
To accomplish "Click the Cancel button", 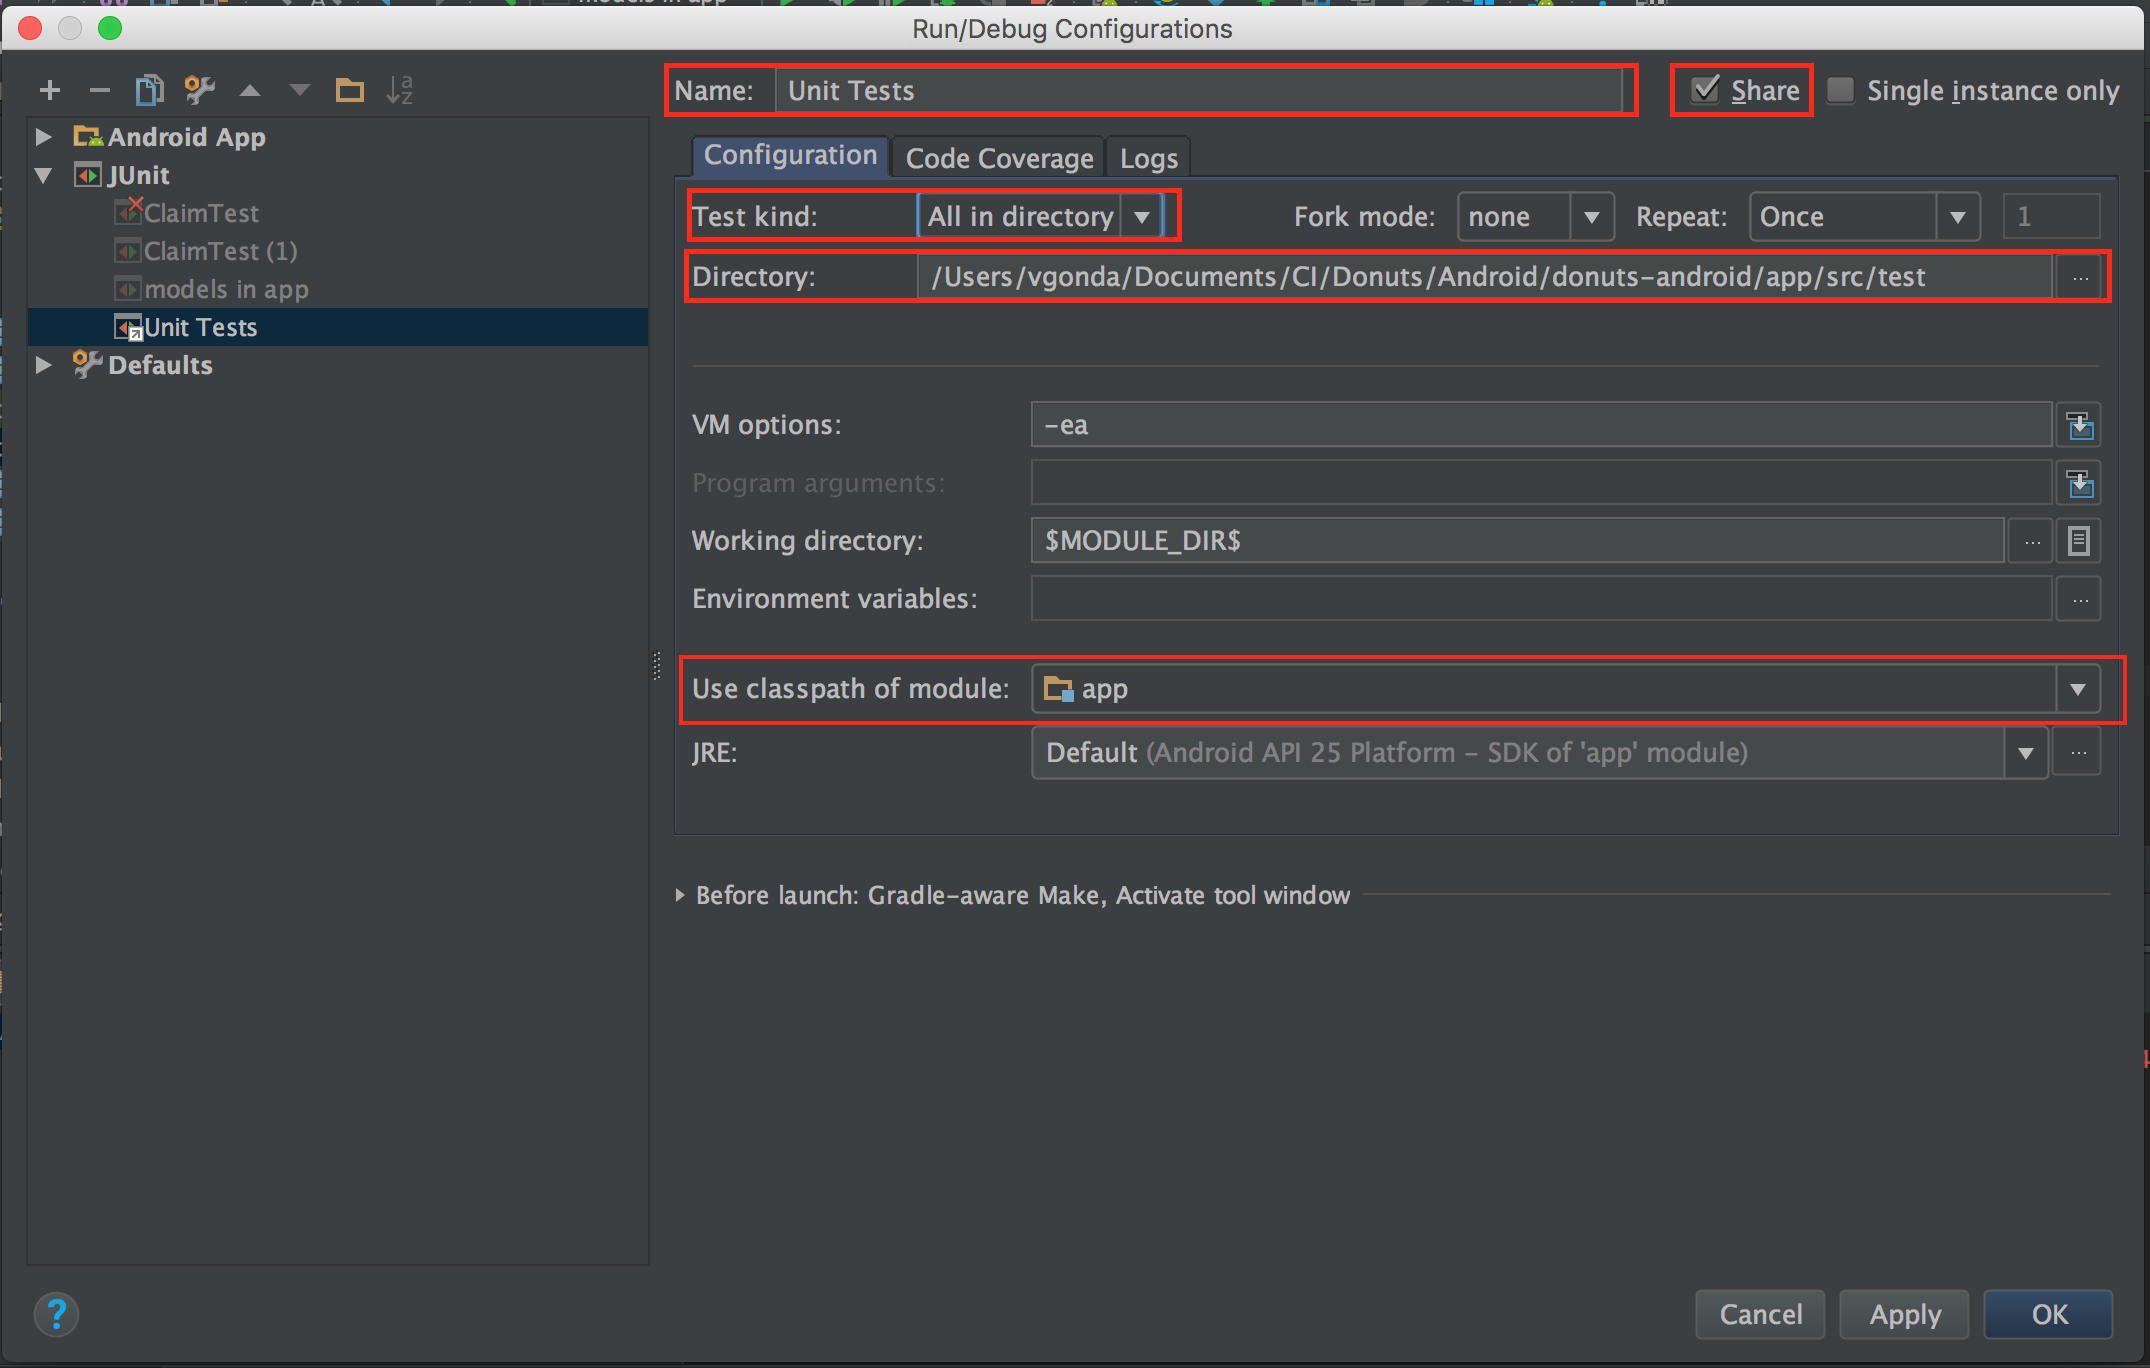I will 1760,1314.
